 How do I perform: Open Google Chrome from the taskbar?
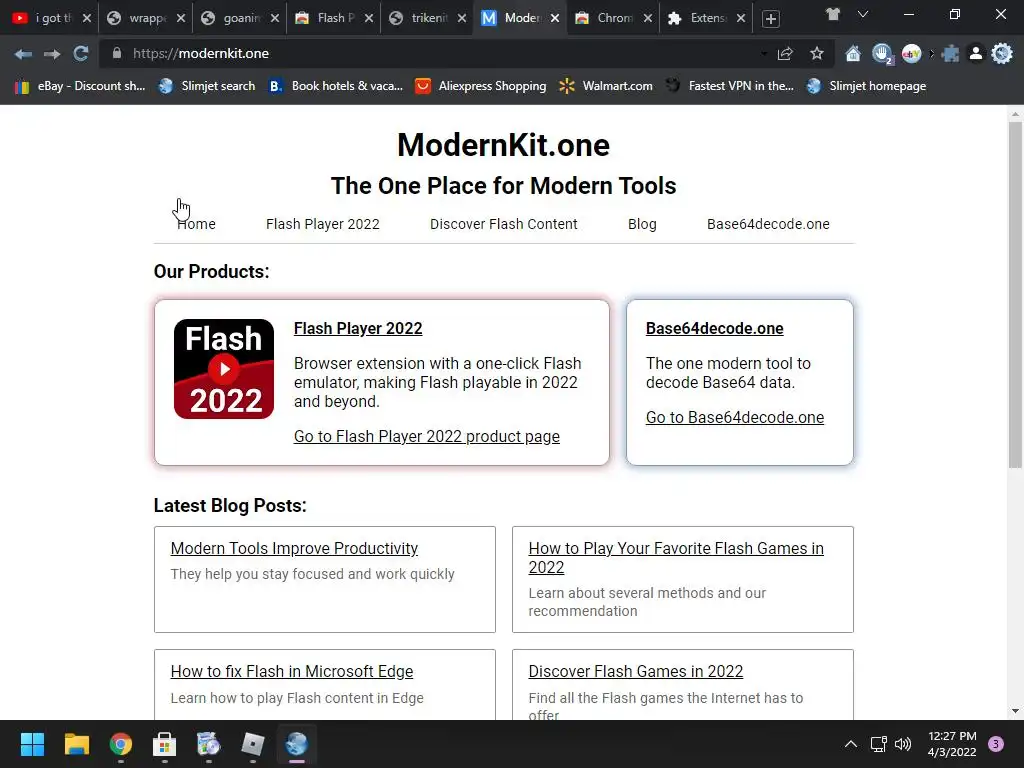pos(120,744)
